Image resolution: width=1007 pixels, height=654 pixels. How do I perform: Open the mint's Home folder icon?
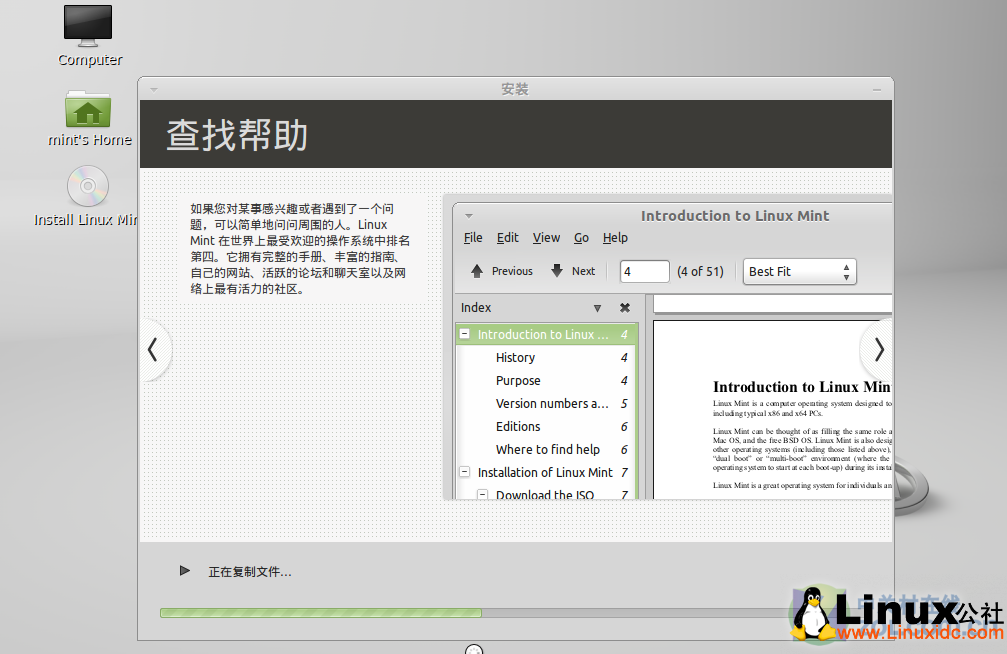[x=88, y=112]
